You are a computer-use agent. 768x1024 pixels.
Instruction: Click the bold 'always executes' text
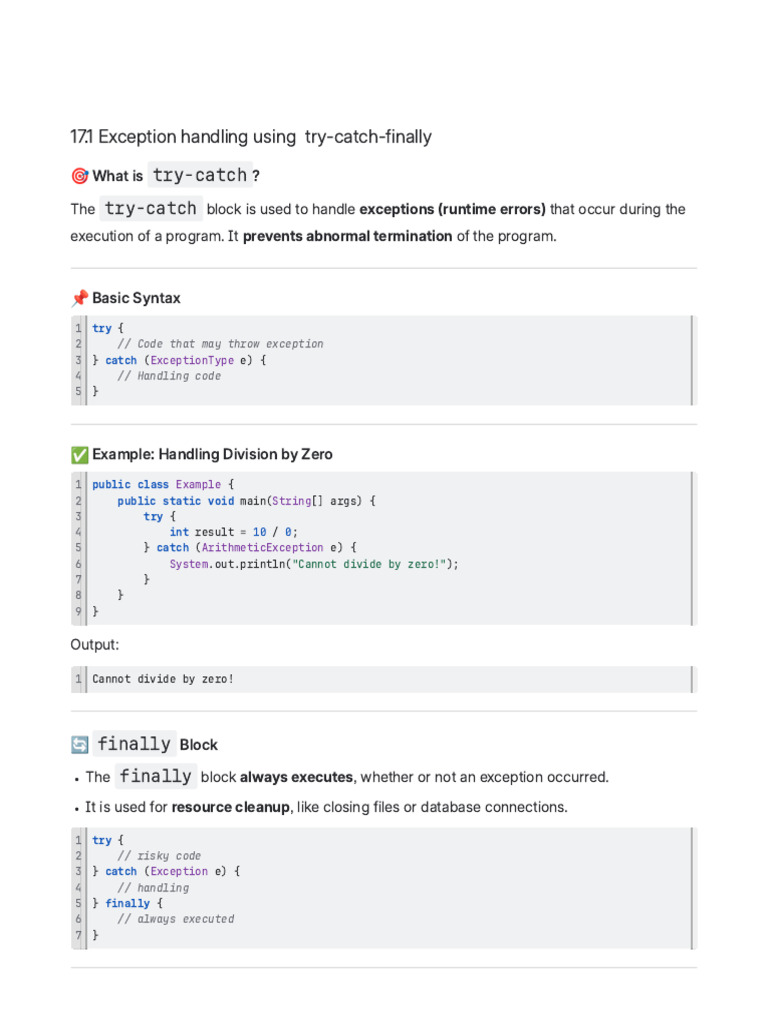[296, 777]
